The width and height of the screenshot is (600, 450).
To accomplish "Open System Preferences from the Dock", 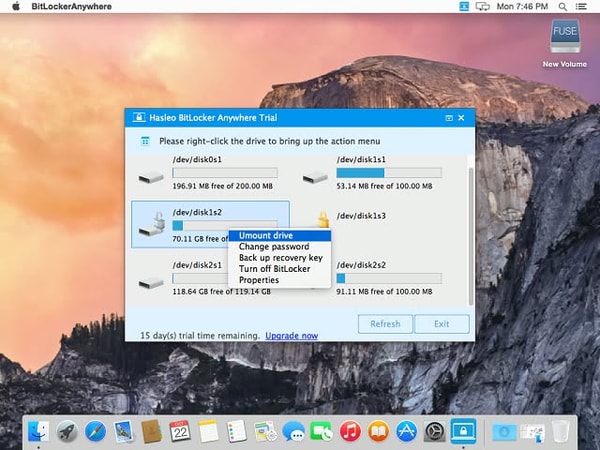I will pyautogui.click(x=435, y=432).
